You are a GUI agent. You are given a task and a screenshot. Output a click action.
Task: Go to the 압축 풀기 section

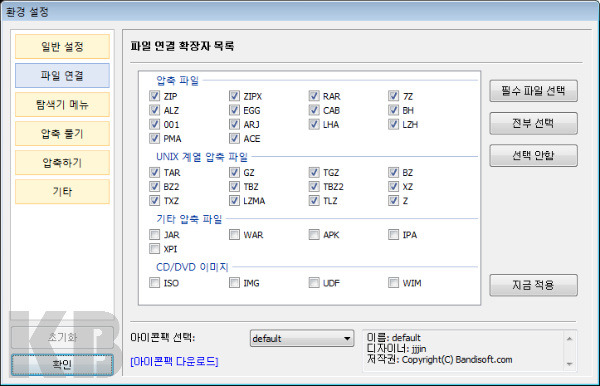[x=62, y=134]
